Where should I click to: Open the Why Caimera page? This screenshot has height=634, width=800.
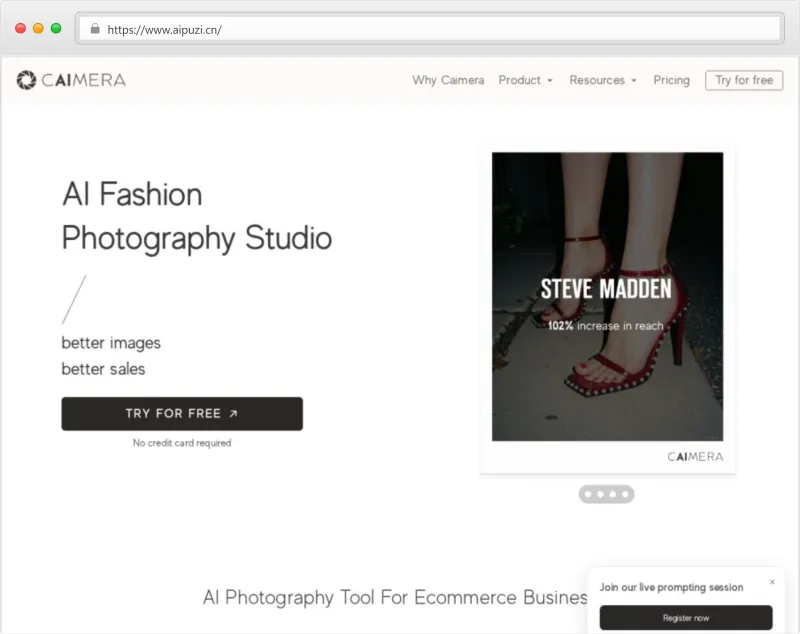[448, 80]
